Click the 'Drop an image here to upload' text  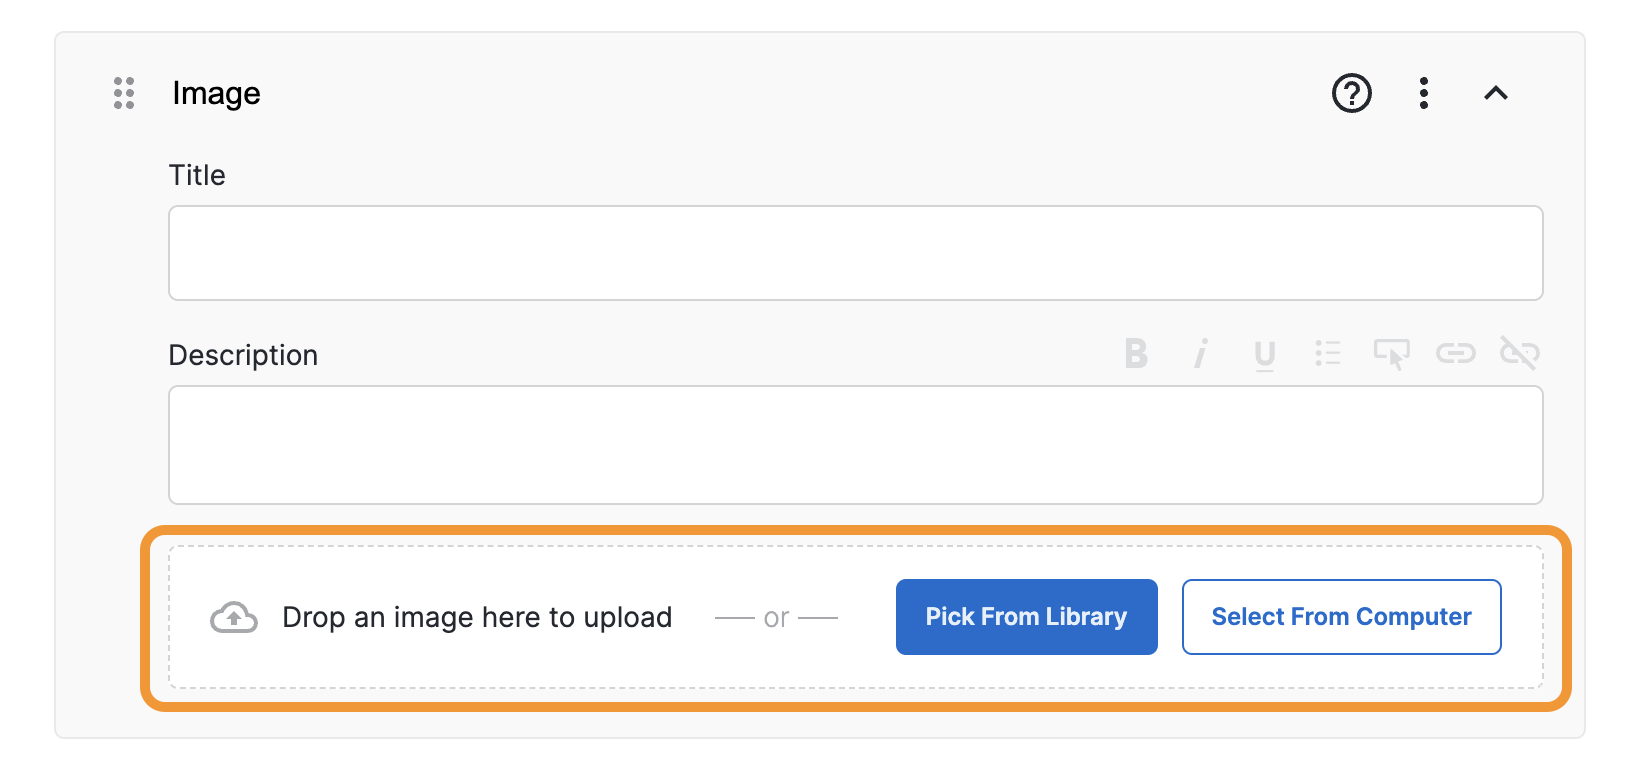pyautogui.click(x=477, y=618)
